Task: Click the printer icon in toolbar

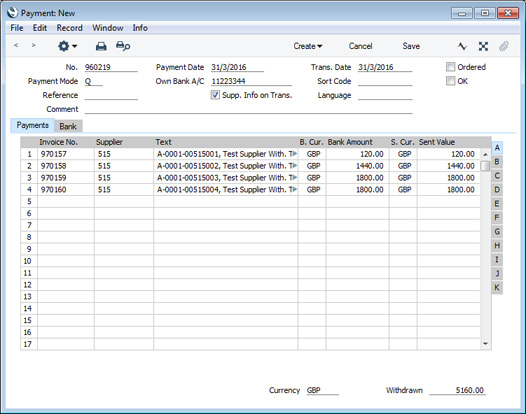Action: [101, 46]
